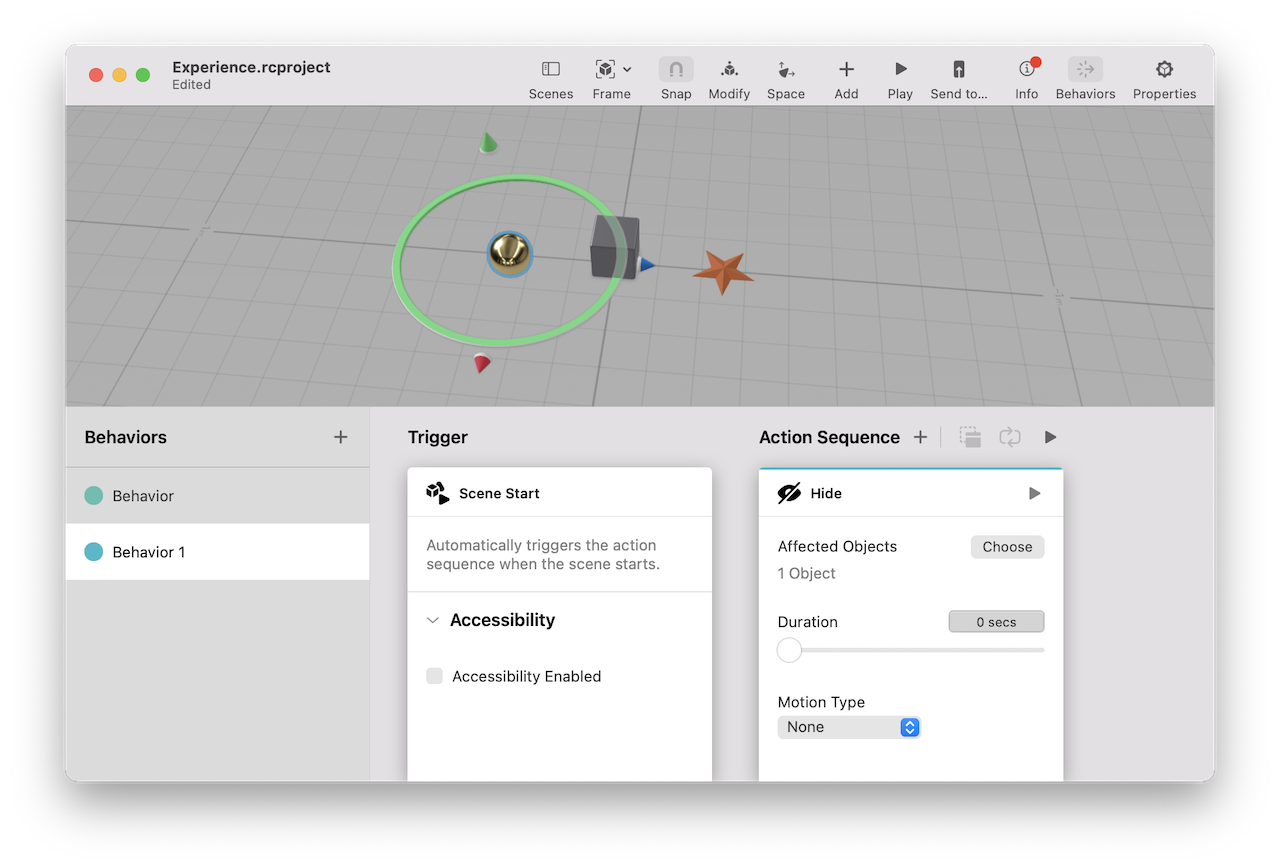Click the group actions icon

(x=970, y=437)
